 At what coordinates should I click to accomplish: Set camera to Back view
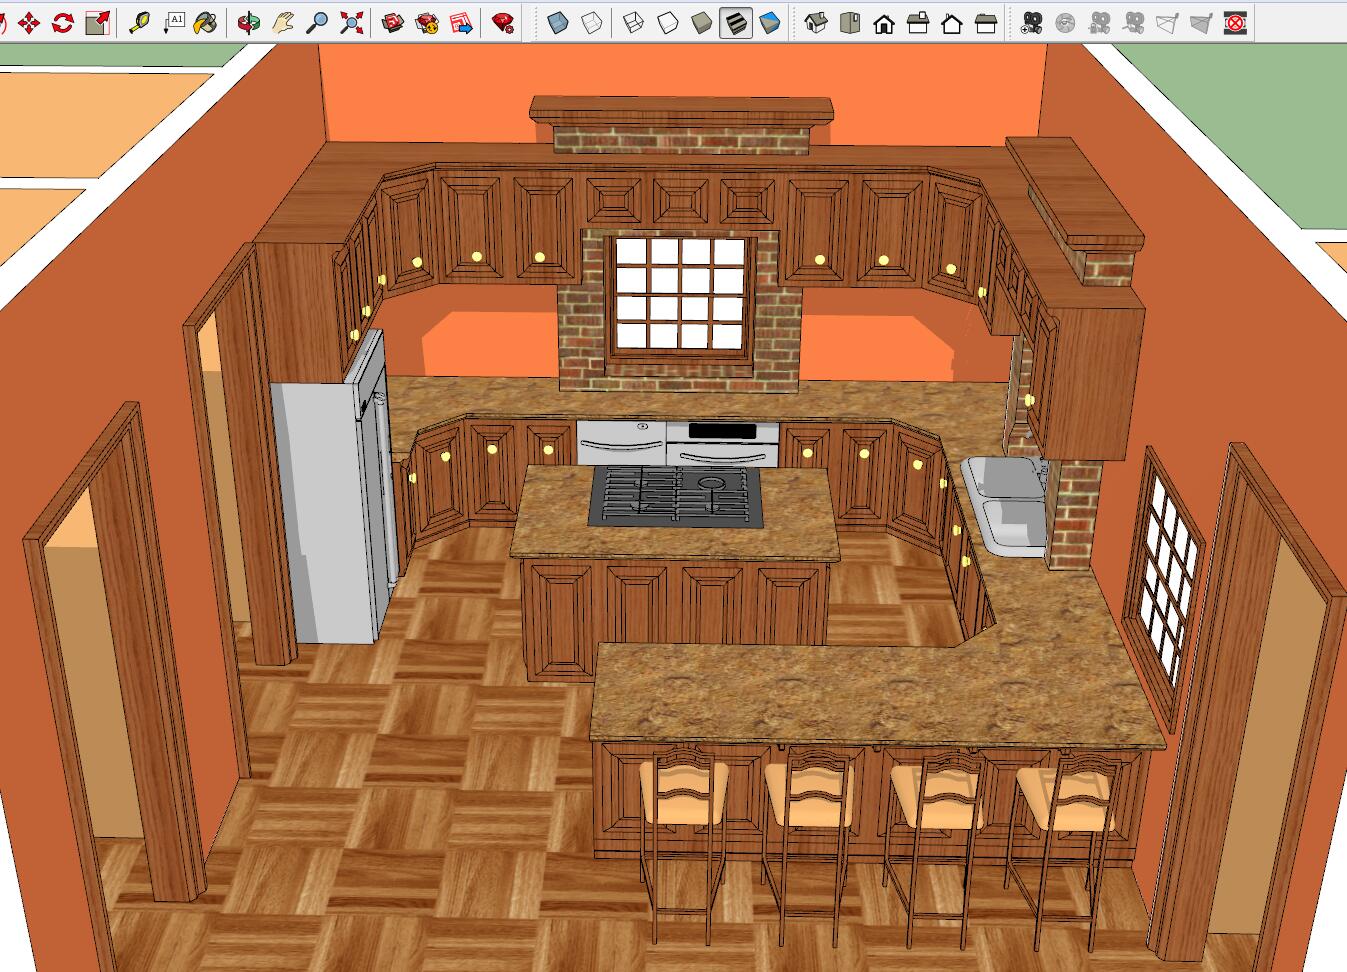tap(952, 22)
